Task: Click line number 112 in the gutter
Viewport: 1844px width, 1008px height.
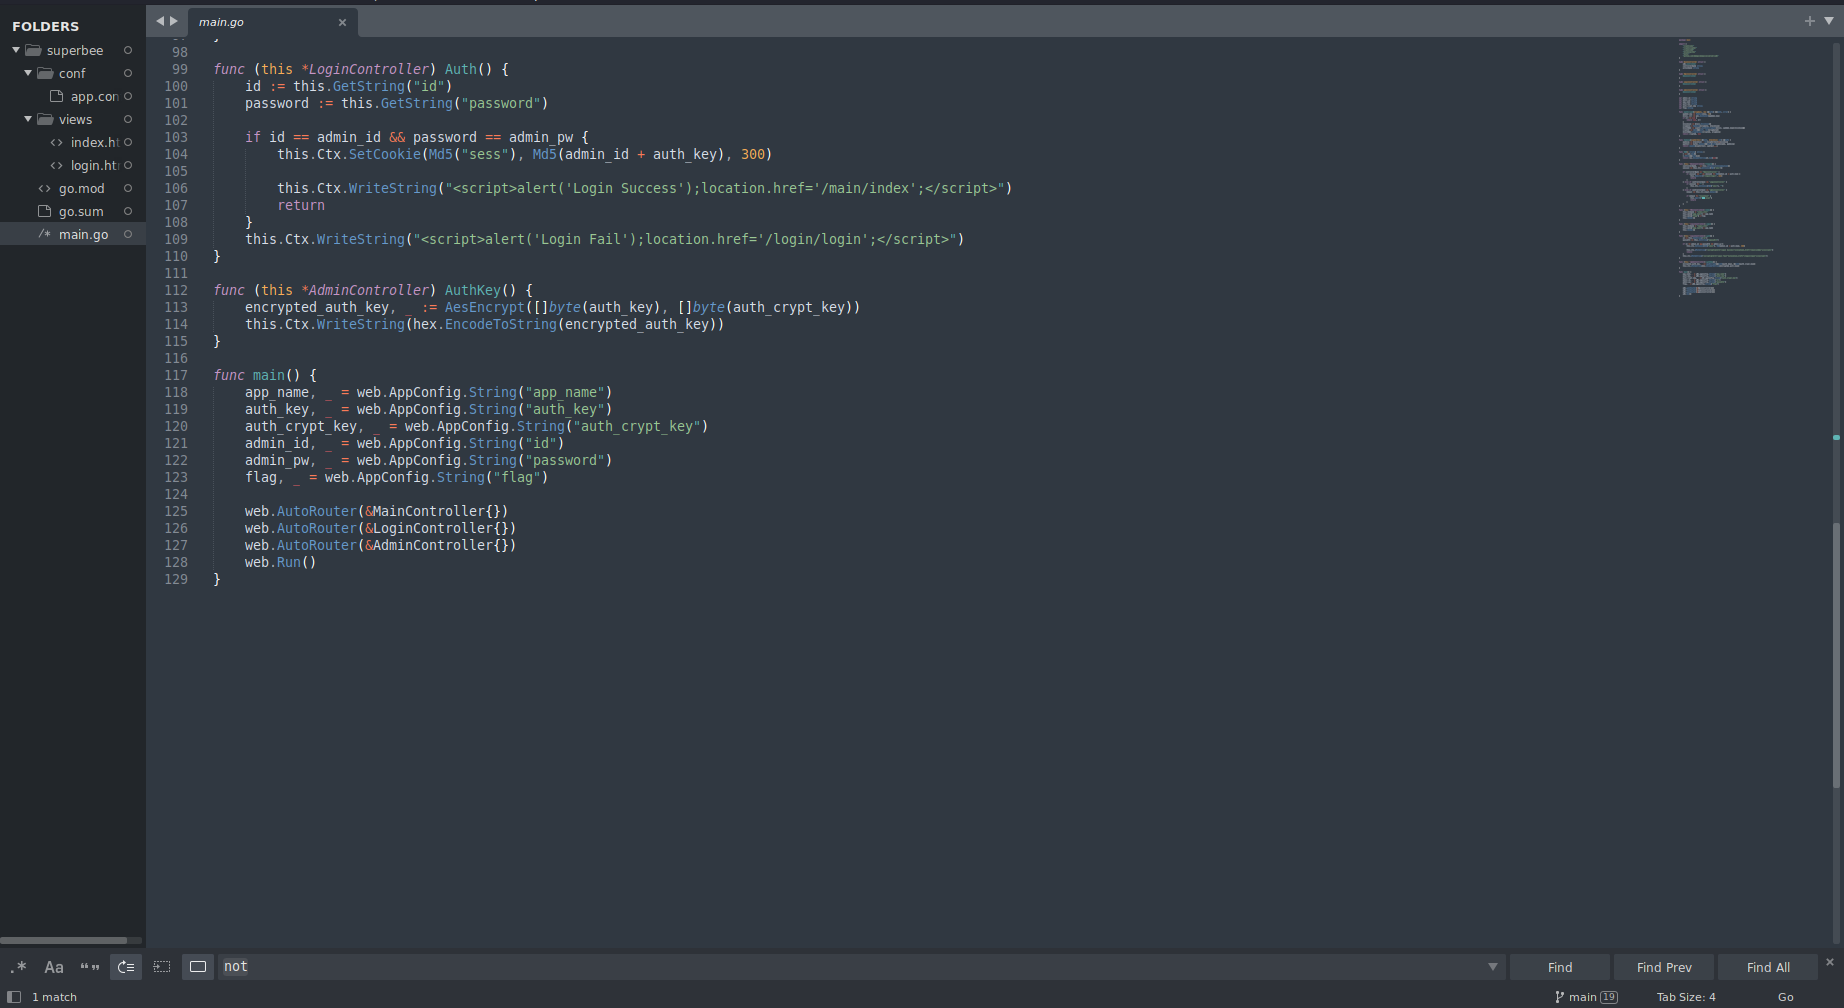Action: click(176, 290)
